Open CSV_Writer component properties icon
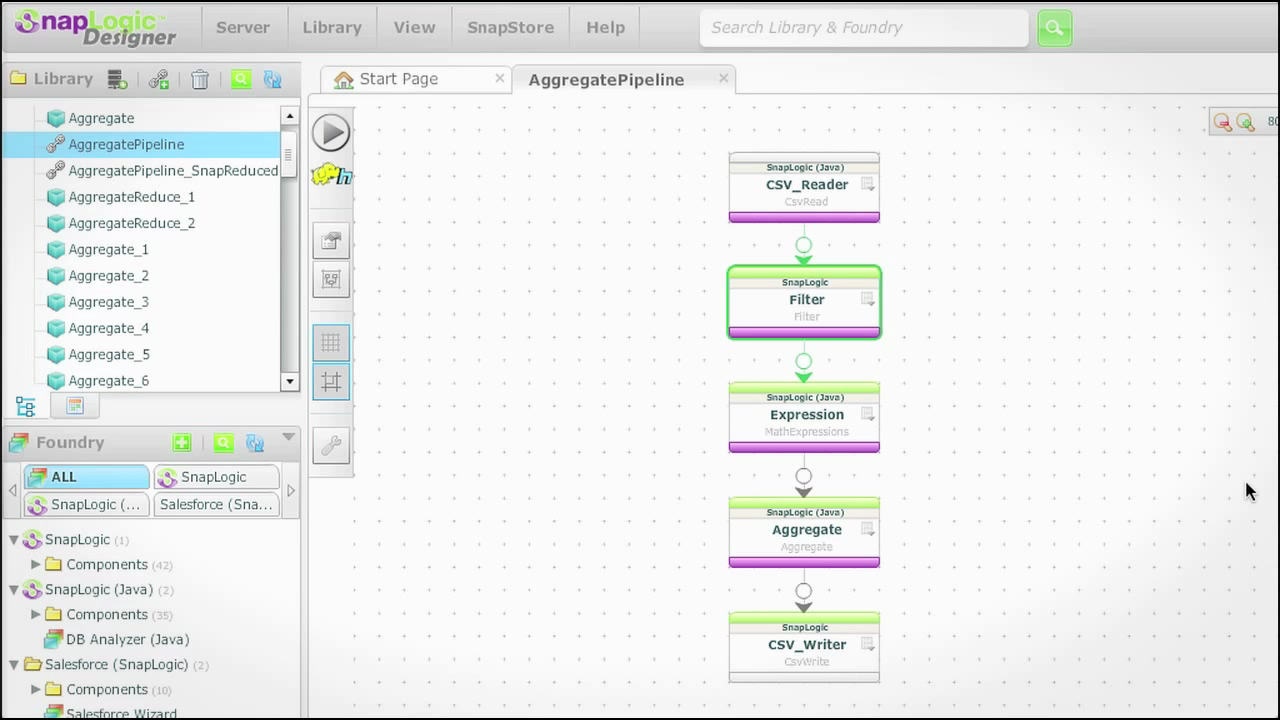 868,645
